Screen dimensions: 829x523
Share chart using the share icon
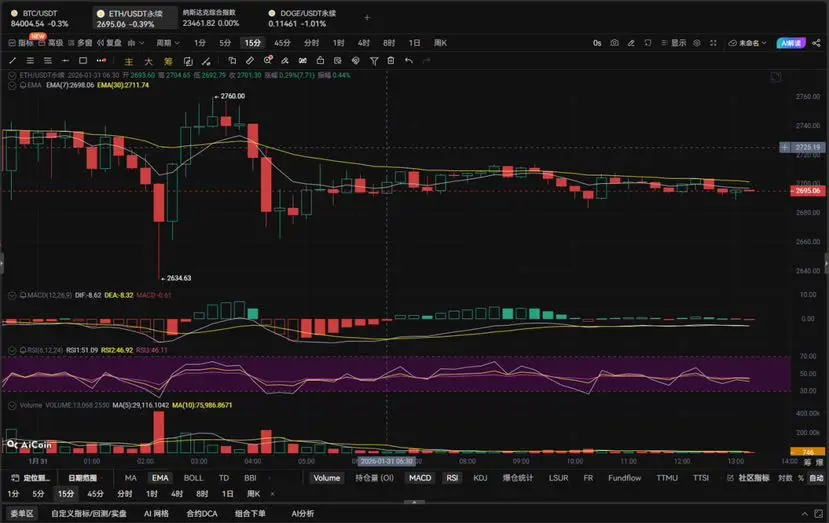pyautogui.click(x=816, y=43)
